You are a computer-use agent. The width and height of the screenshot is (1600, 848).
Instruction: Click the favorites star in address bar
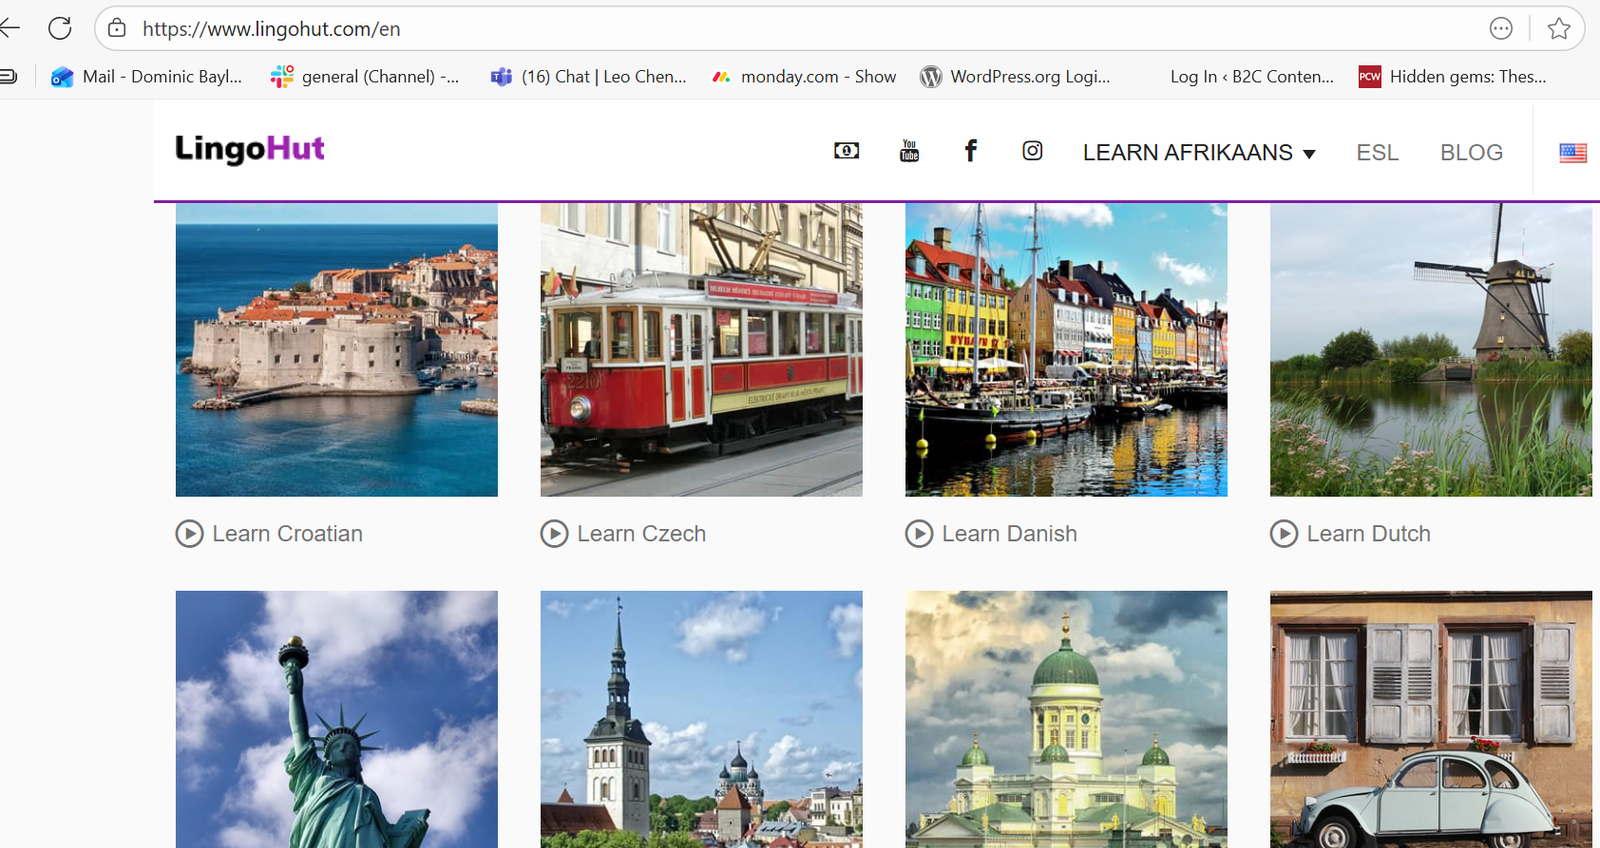1558,29
